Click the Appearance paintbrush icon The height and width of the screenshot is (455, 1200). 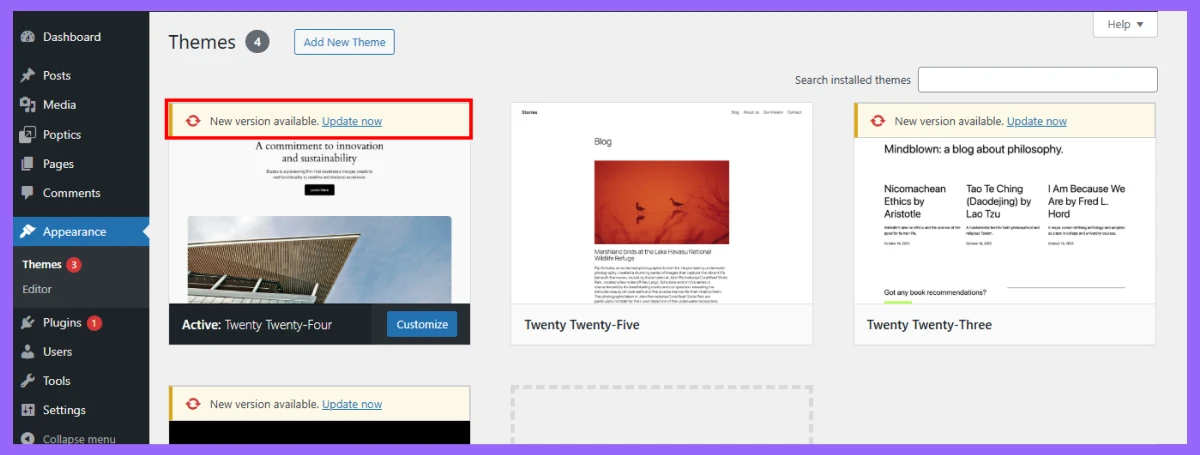[28, 232]
